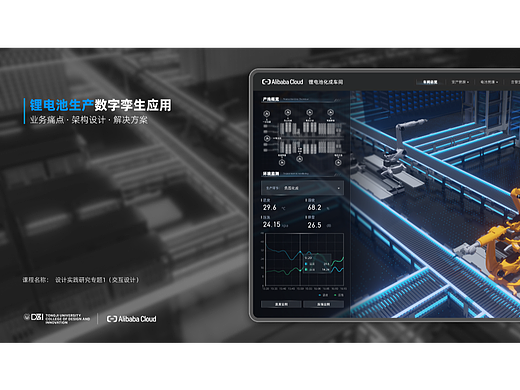Click the subtitle 业务痛点·架构设计·解决方案

(89, 120)
